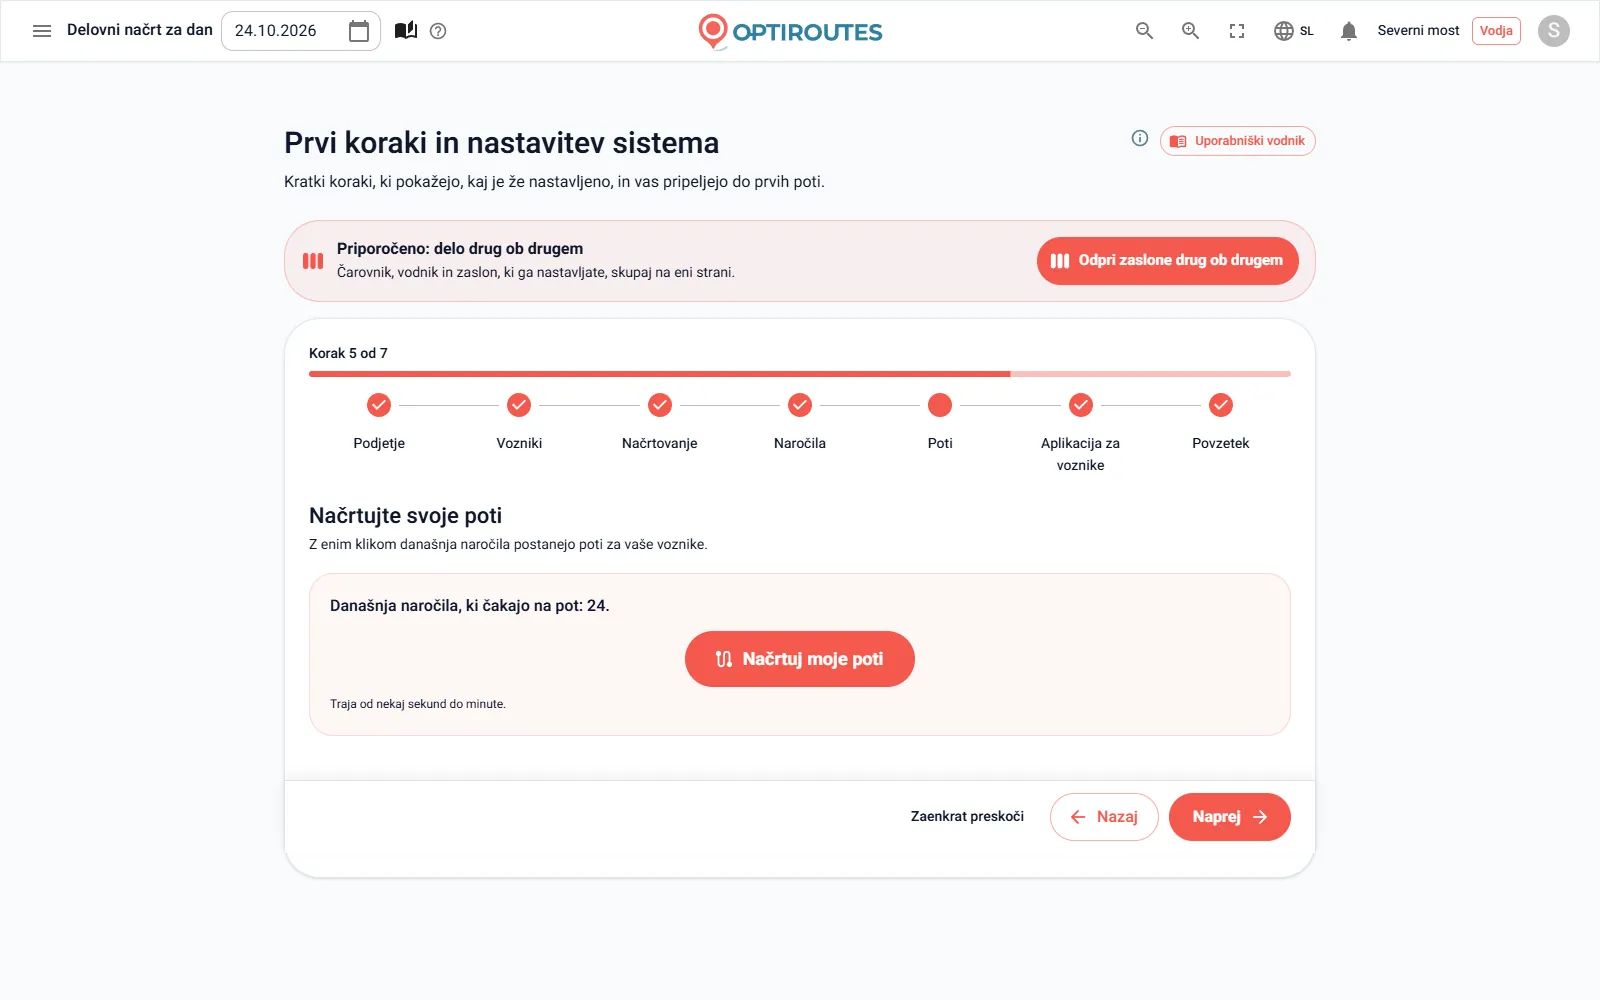Click Odpri zaslone drug ob drugem

pyautogui.click(x=1168, y=261)
